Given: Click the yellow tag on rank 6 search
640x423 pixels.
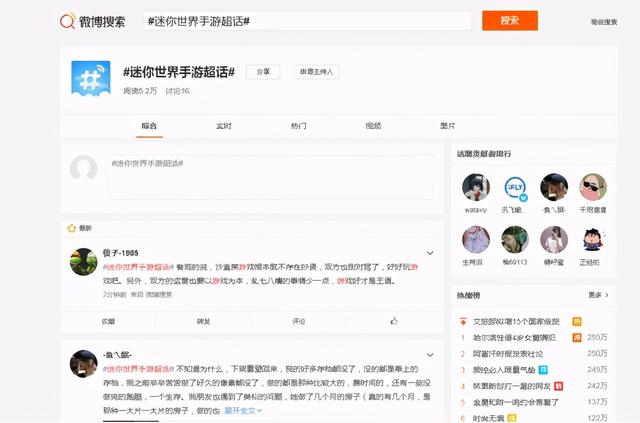Looking at the screenshot, I should tap(512, 418).
